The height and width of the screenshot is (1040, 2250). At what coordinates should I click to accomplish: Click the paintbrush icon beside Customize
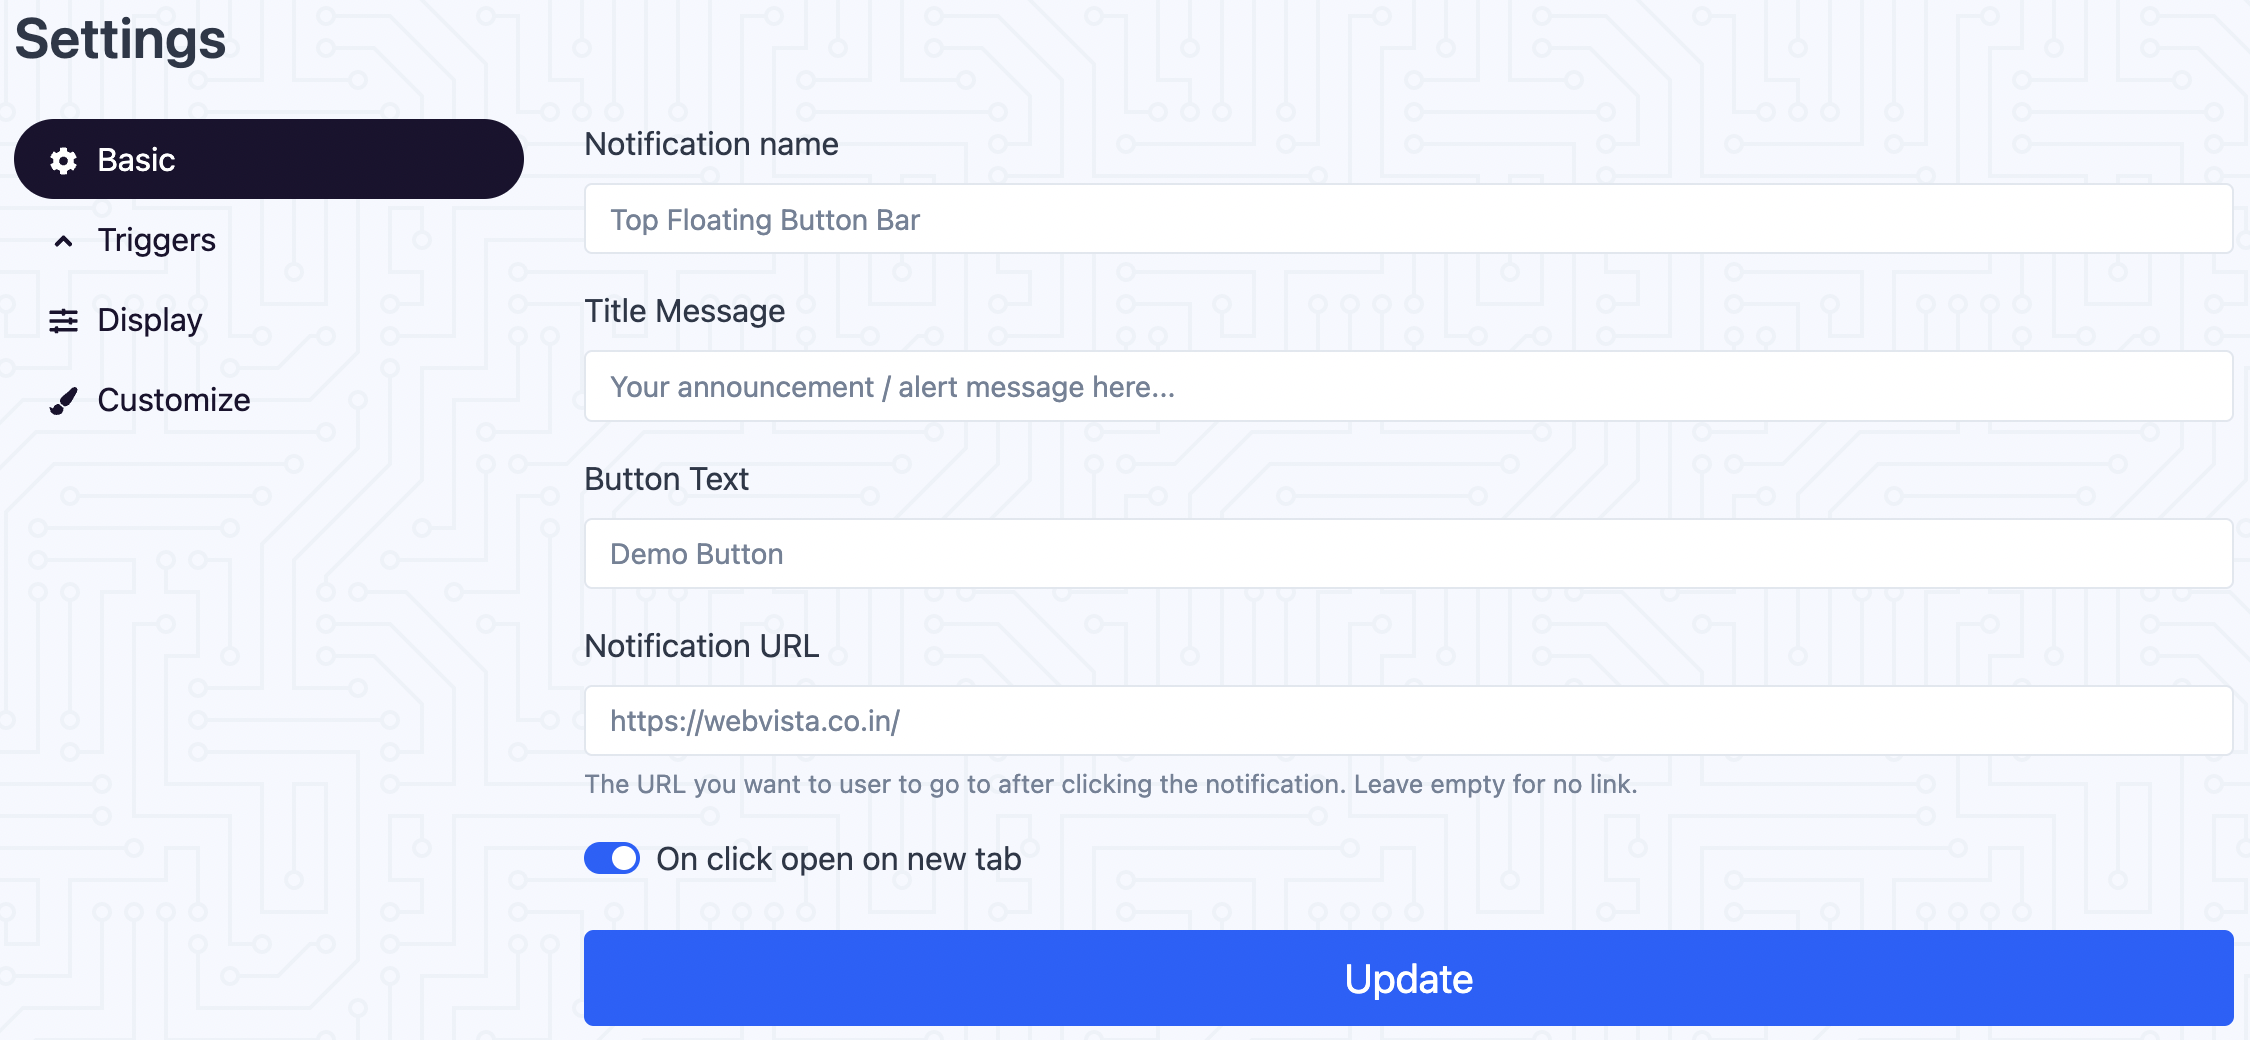click(63, 401)
